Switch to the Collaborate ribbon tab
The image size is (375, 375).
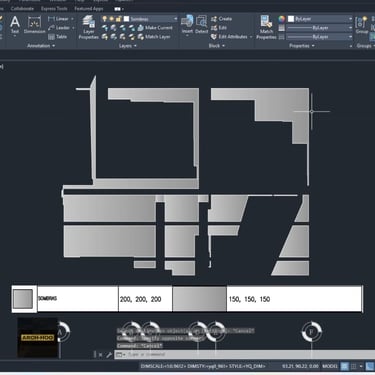pos(22,9)
